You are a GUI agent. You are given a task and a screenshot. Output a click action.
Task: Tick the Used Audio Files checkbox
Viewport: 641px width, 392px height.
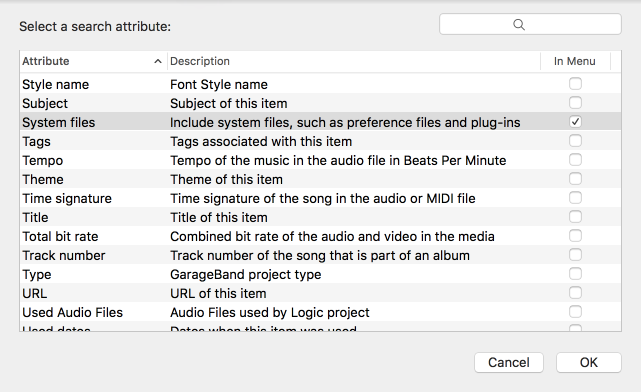pyautogui.click(x=575, y=312)
